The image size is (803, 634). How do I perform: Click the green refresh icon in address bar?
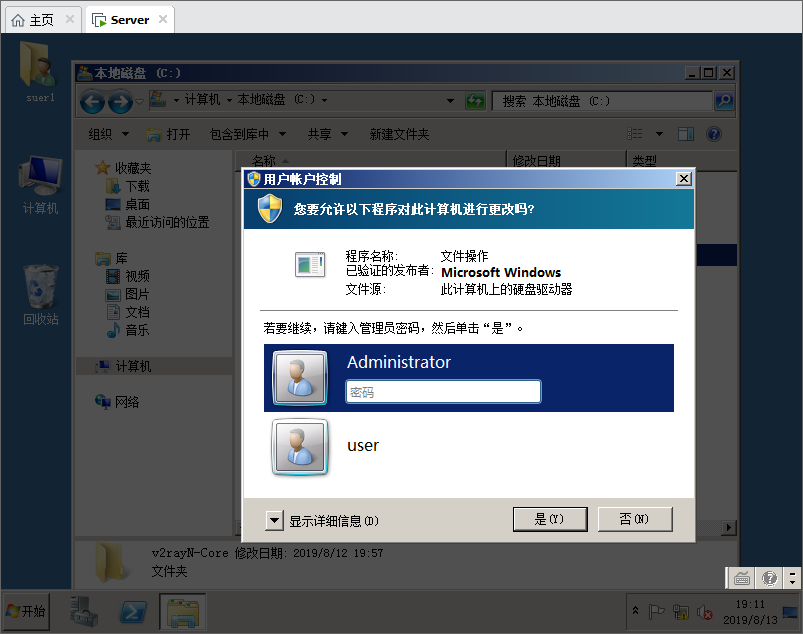tap(475, 101)
